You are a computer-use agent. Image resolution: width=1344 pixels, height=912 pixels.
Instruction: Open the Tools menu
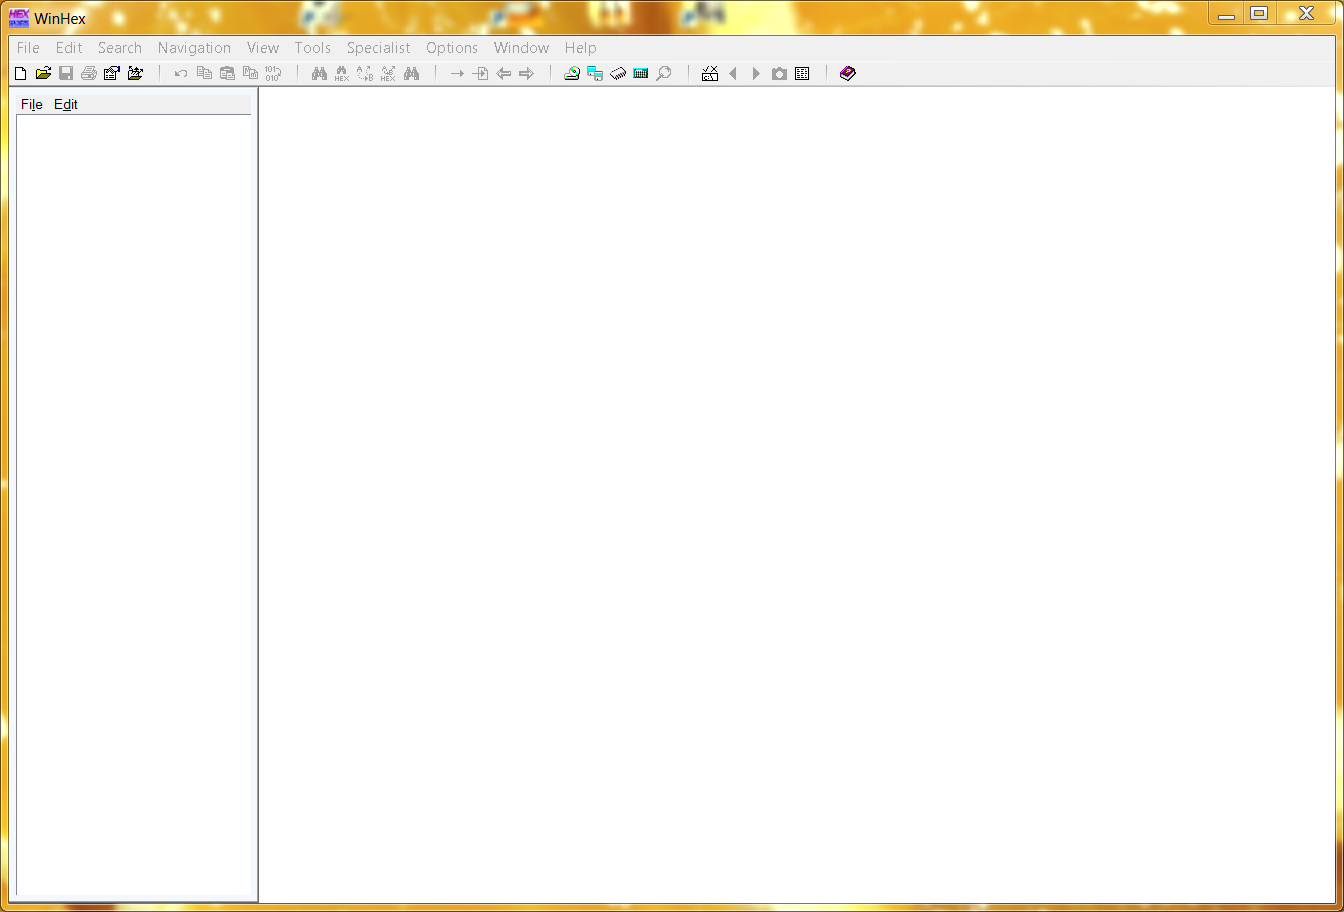(x=313, y=47)
